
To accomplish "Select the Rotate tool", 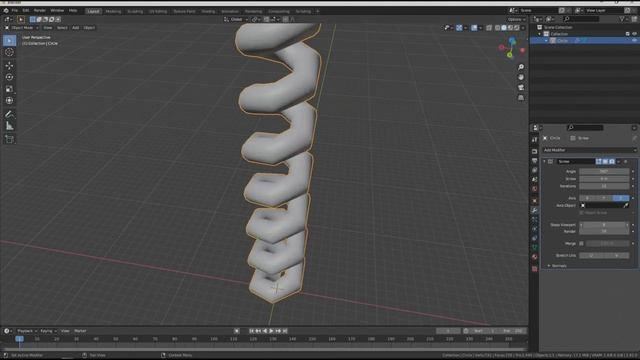I will point(9,77).
